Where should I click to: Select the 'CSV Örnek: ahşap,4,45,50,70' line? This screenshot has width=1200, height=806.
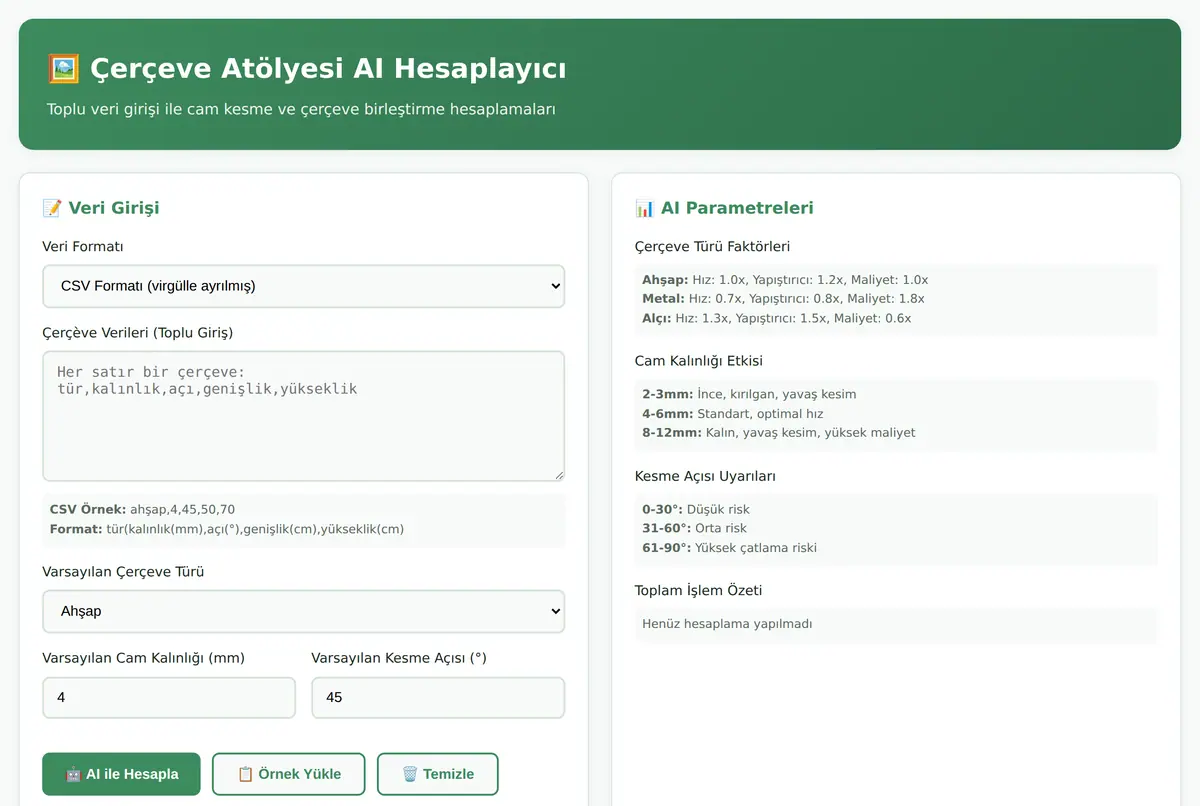pyautogui.click(x=143, y=509)
